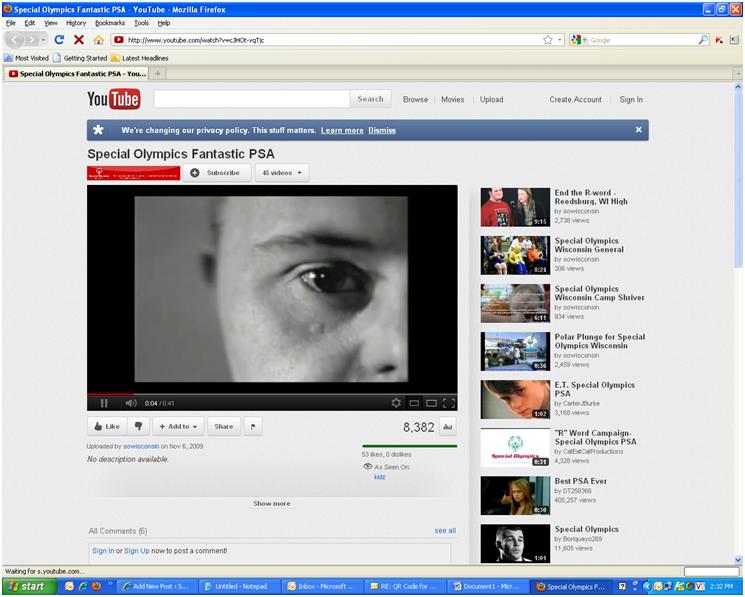Open Polar Plunge for Special Olympics thumbnail
This screenshot has height=597, width=745.
(515, 351)
